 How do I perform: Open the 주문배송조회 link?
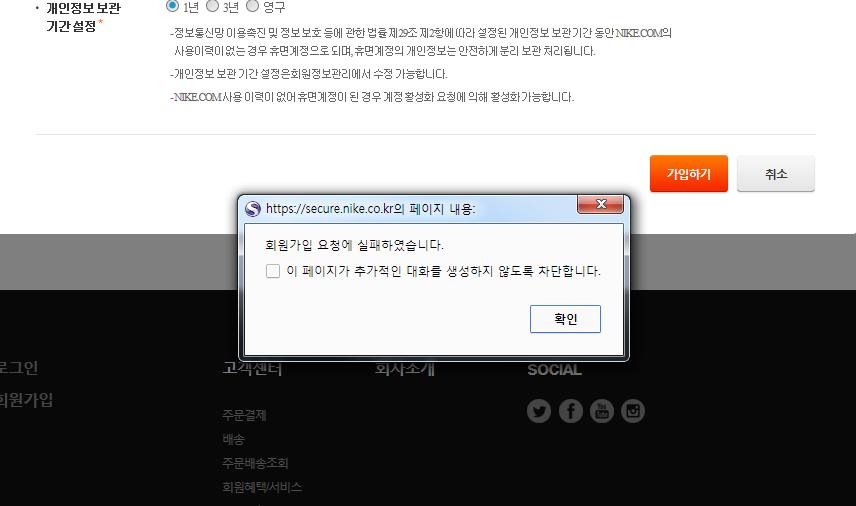coord(255,463)
